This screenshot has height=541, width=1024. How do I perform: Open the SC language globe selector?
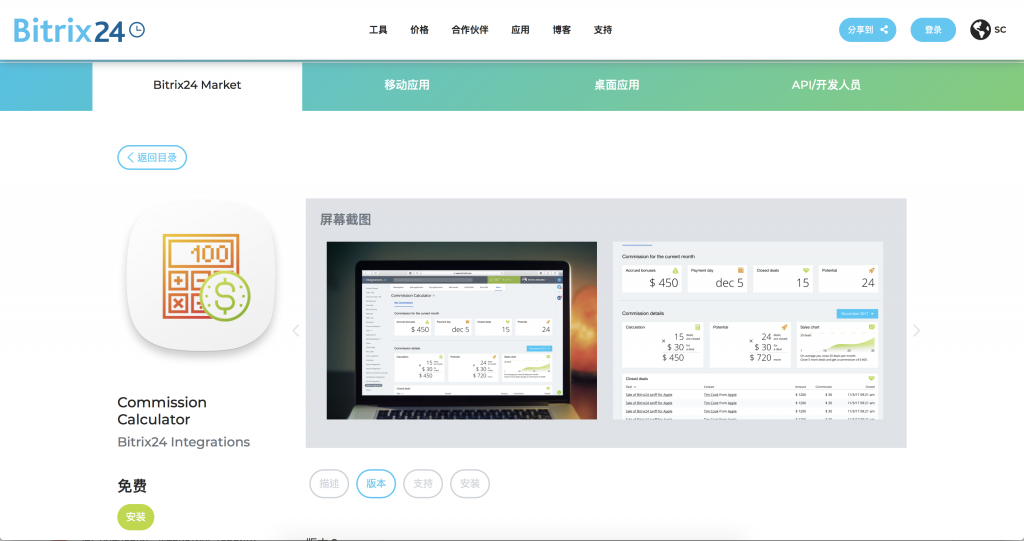[x=988, y=30]
